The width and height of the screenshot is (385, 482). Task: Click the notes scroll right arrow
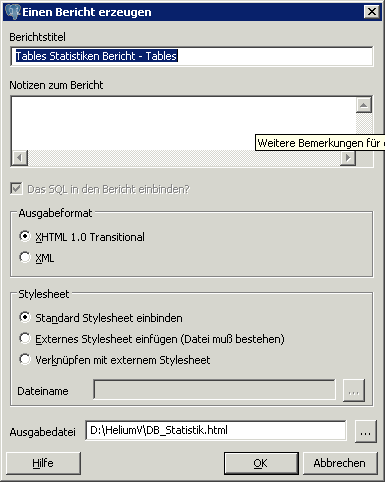click(x=348, y=158)
